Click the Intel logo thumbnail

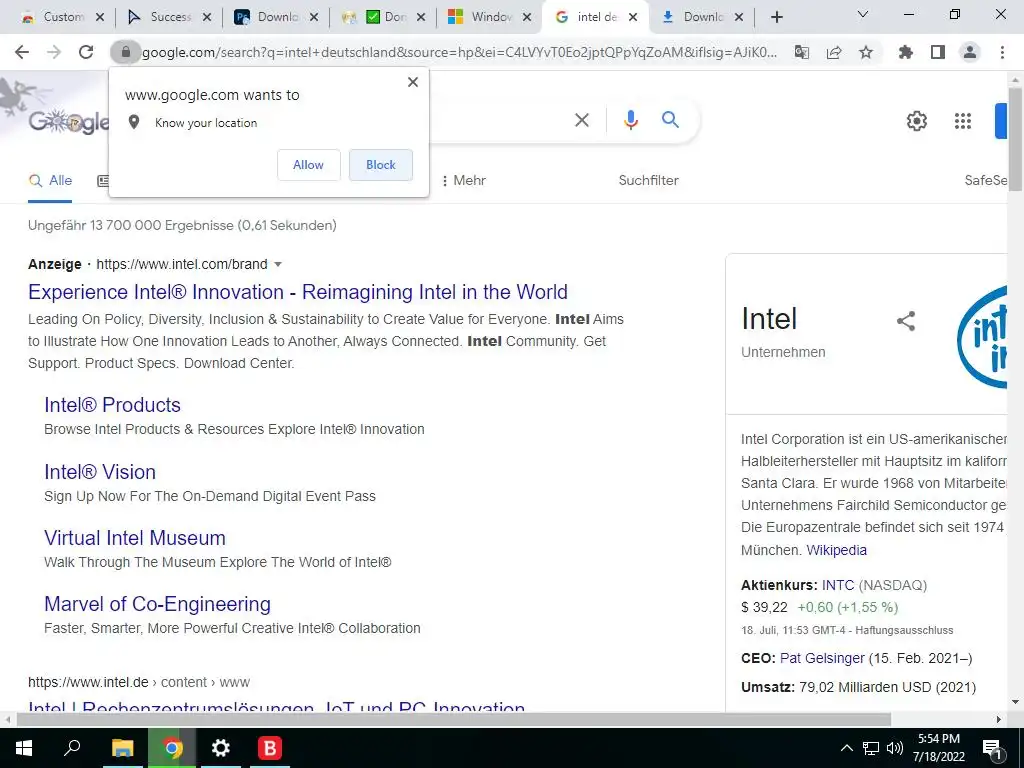pyautogui.click(x=982, y=336)
